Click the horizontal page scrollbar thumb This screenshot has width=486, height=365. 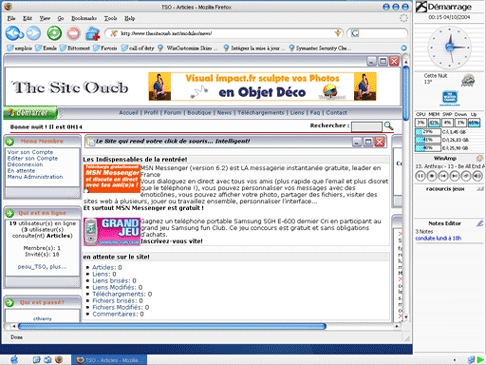coord(172,326)
